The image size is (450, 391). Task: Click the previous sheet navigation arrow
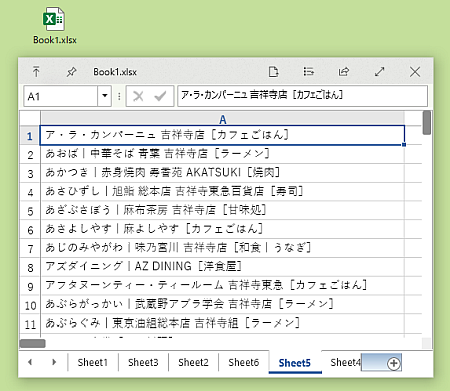coord(30,362)
